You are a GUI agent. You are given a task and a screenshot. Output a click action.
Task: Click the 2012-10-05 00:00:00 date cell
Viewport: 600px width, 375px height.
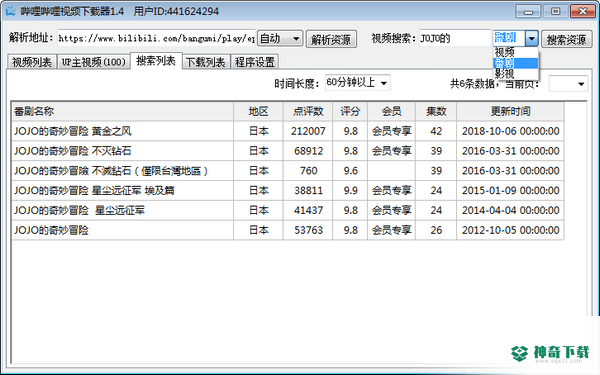tap(510, 230)
